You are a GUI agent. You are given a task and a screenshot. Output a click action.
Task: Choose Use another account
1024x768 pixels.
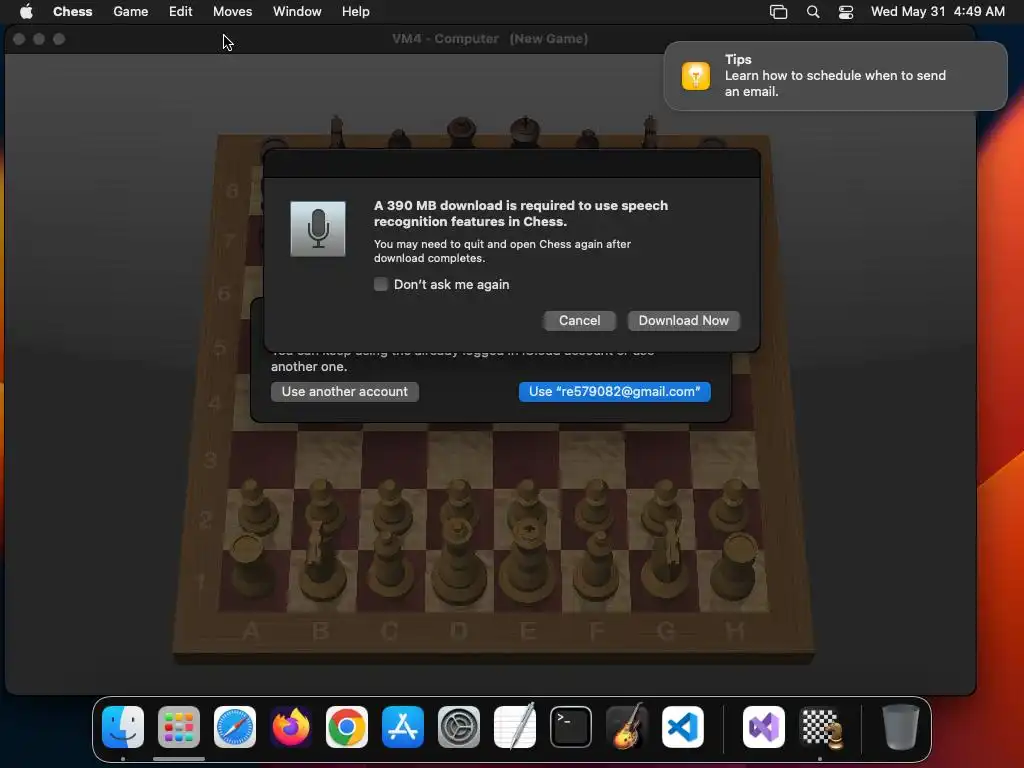pos(345,392)
